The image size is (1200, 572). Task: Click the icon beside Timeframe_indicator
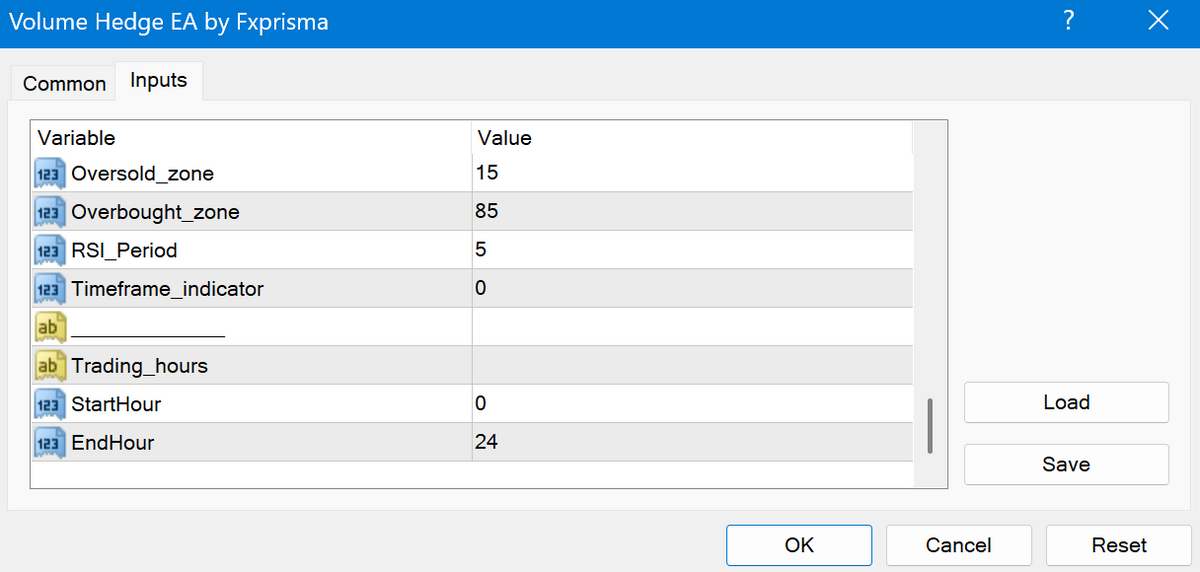click(50, 289)
